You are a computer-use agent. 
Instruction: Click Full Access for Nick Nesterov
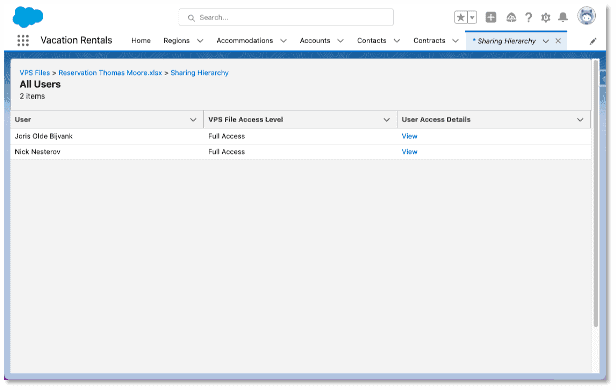pyautogui.click(x=227, y=152)
